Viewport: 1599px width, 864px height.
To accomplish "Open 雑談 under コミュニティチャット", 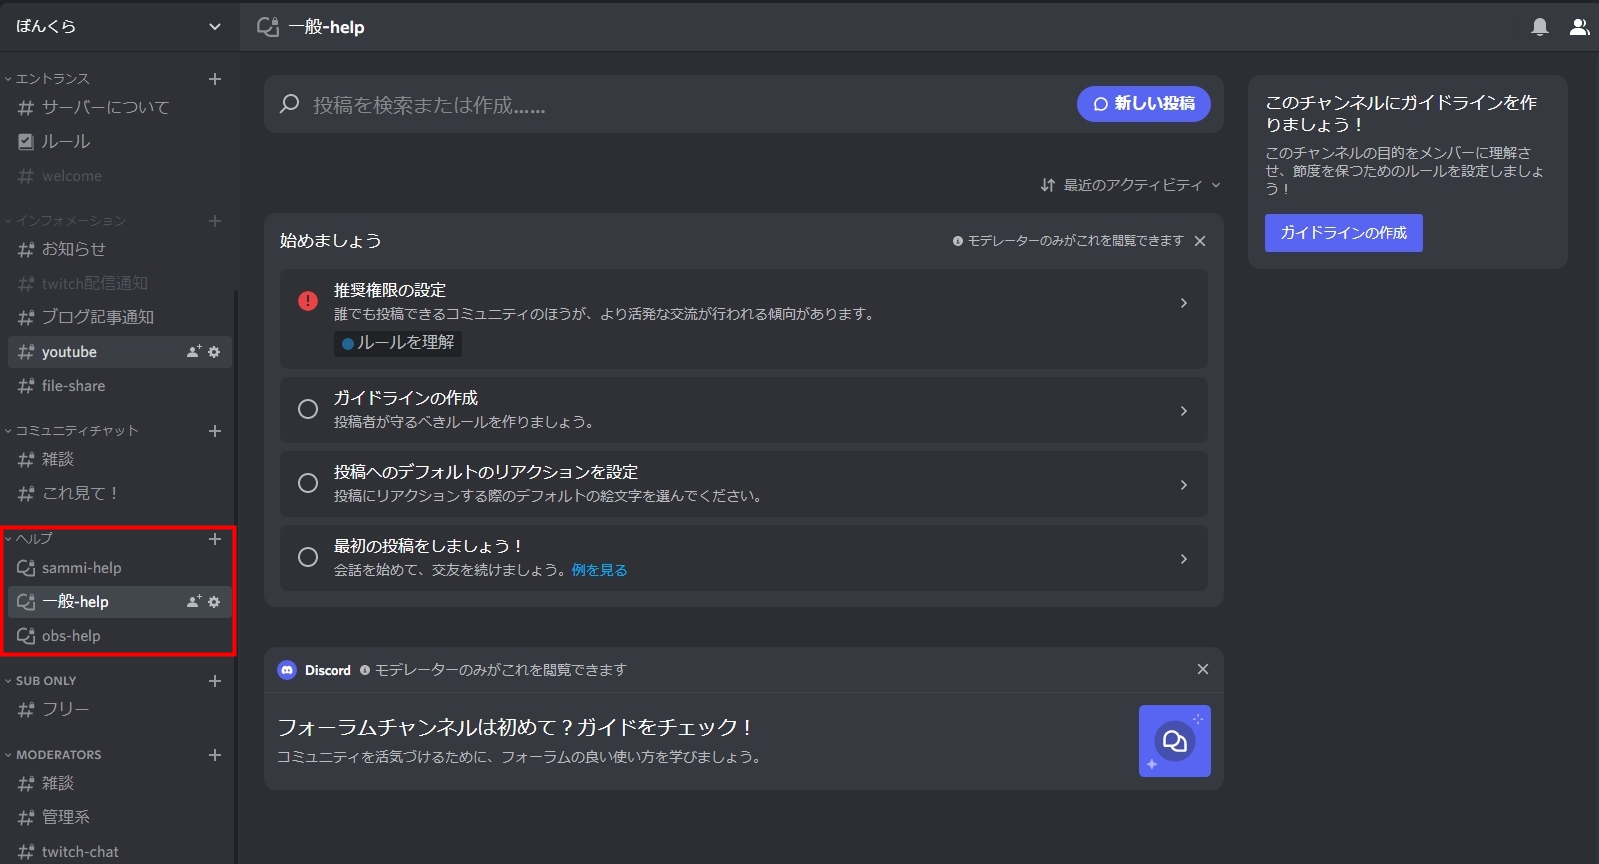I will pos(120,459).
